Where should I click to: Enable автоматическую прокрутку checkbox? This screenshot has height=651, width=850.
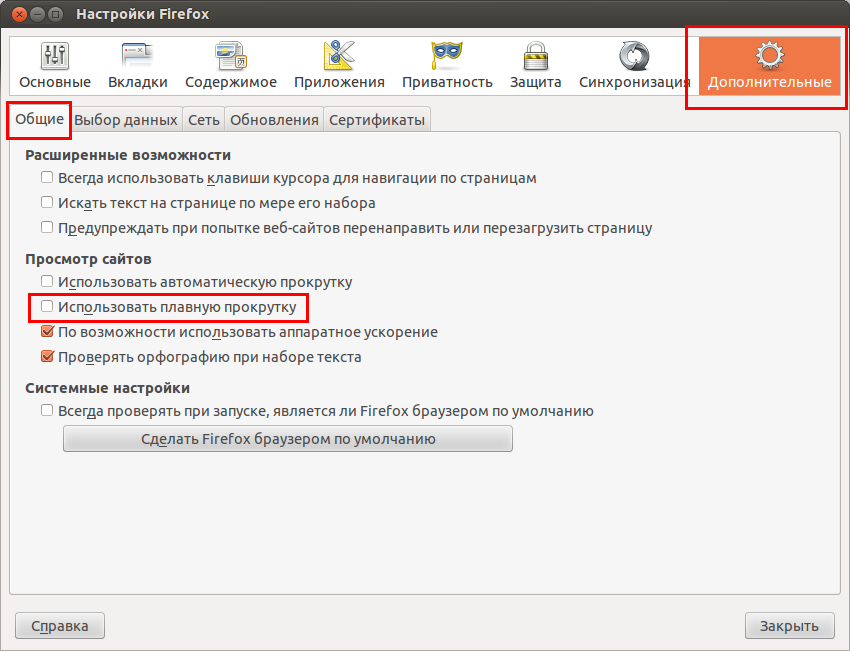(x=47, y=281)
